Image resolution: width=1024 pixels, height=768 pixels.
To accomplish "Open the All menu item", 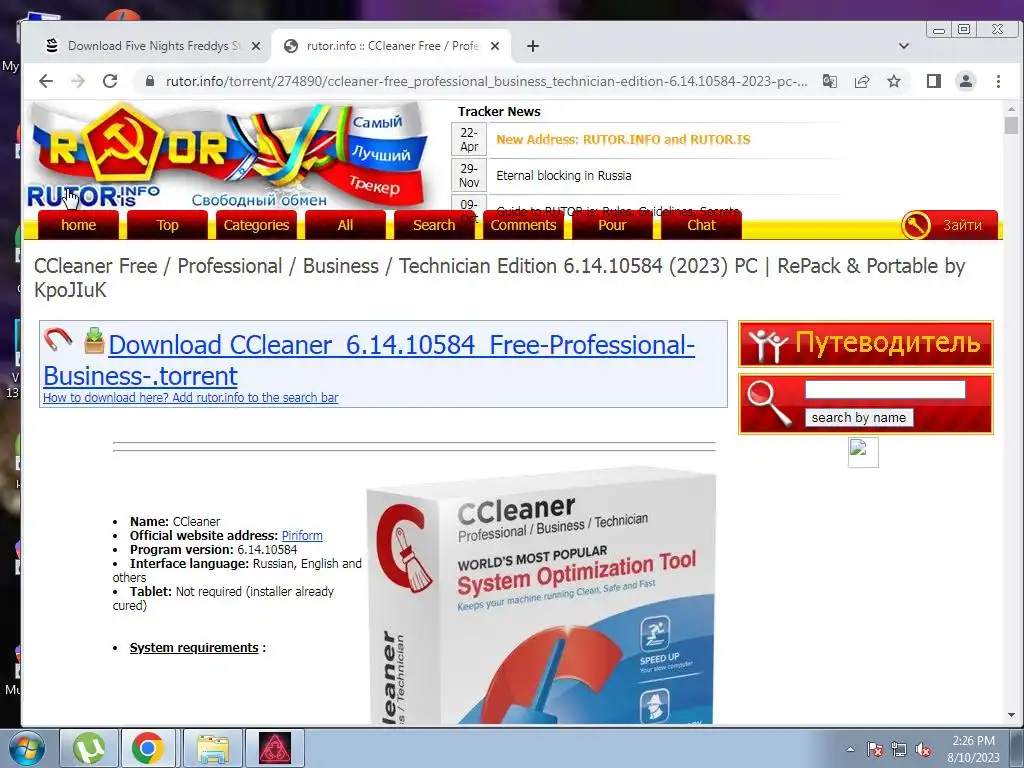I will (345, 225).
